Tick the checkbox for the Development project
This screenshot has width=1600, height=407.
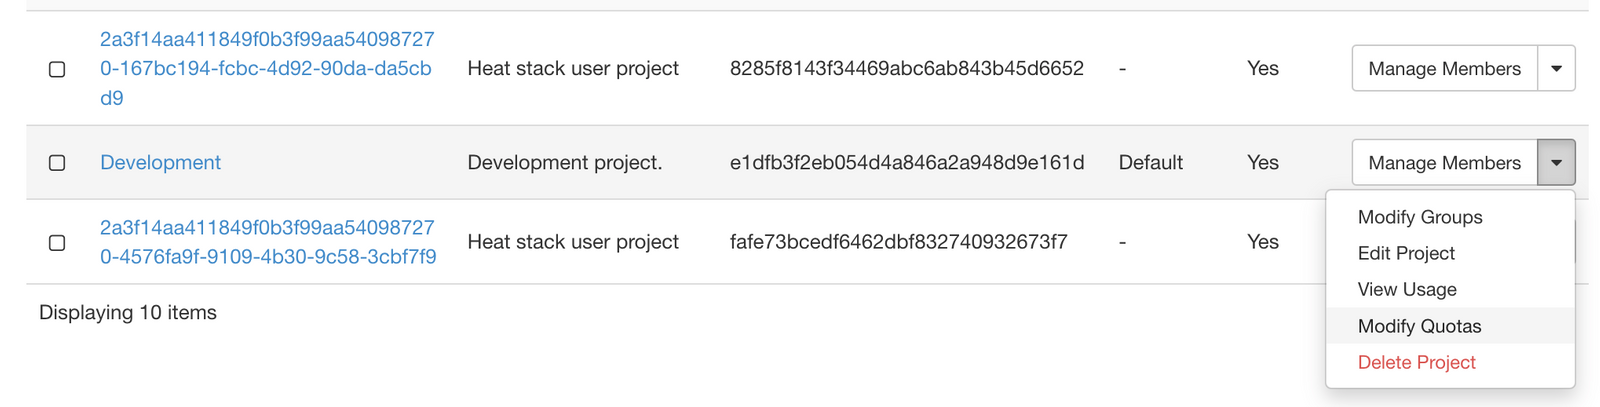57,163
